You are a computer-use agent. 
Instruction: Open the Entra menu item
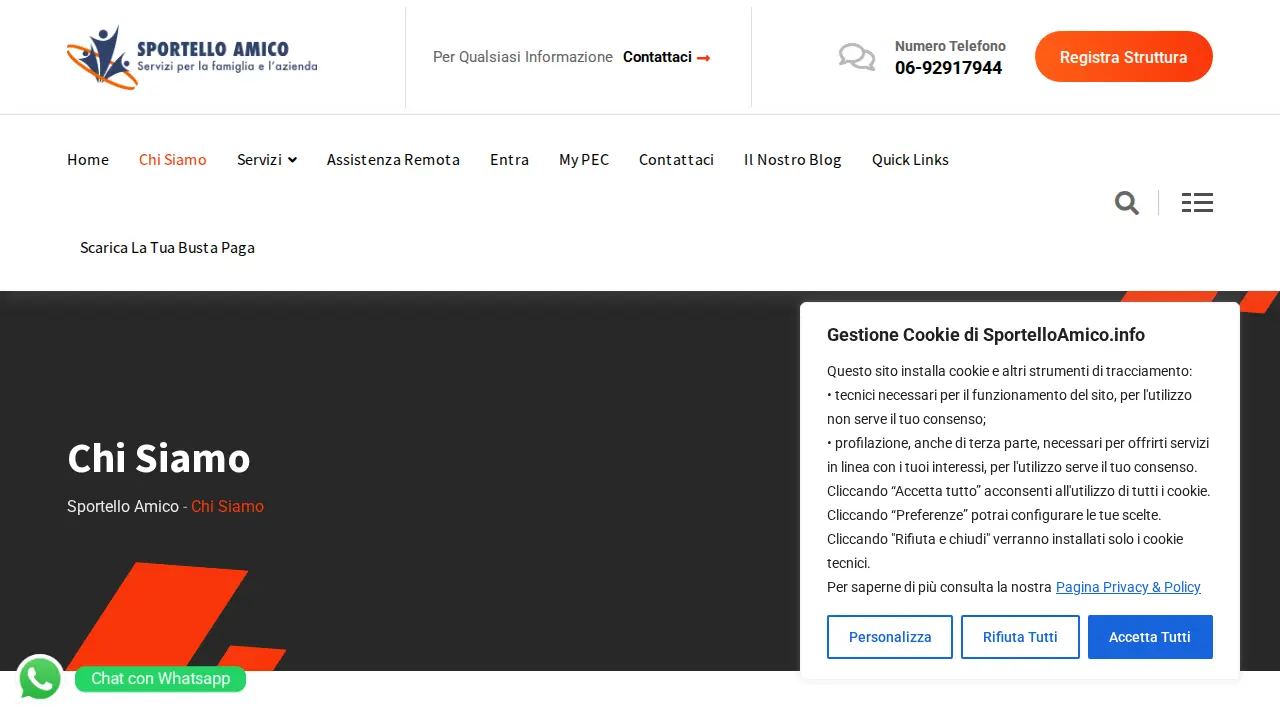(509, 159)
